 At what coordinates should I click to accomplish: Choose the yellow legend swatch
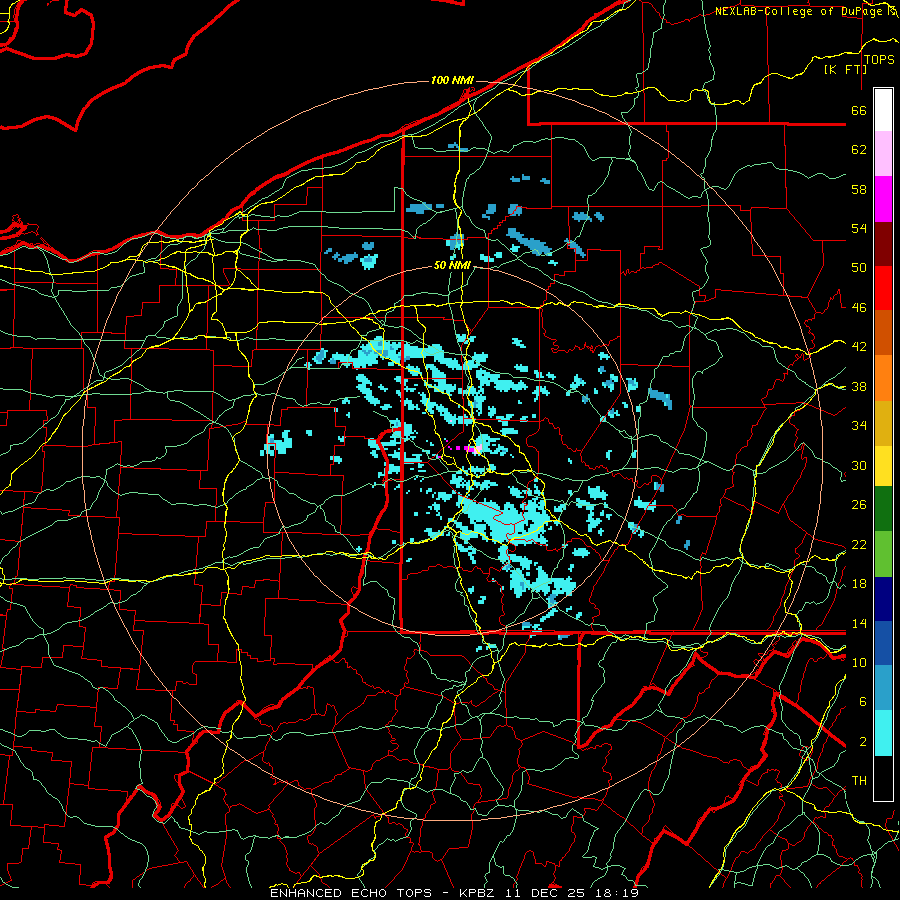coord(883,466)
